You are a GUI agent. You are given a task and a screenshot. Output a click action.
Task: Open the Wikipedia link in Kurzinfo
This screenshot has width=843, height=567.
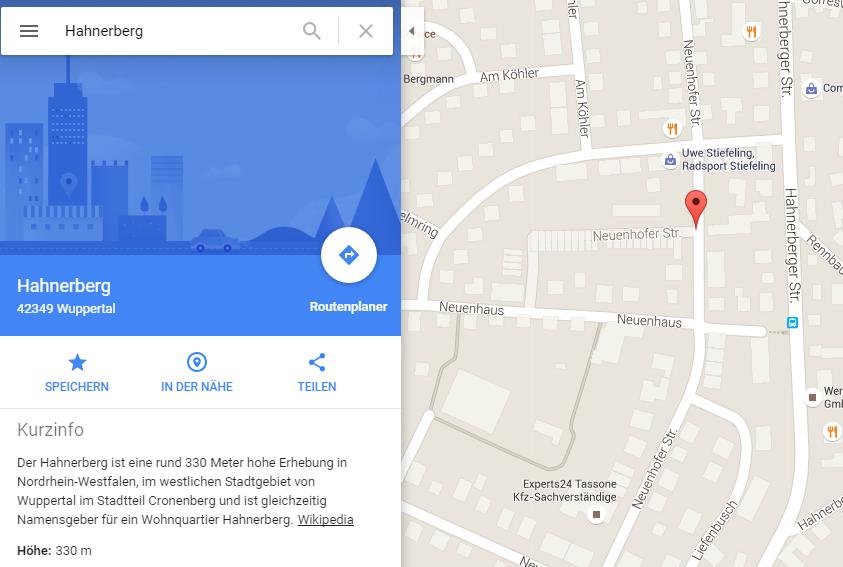[326, 520]
